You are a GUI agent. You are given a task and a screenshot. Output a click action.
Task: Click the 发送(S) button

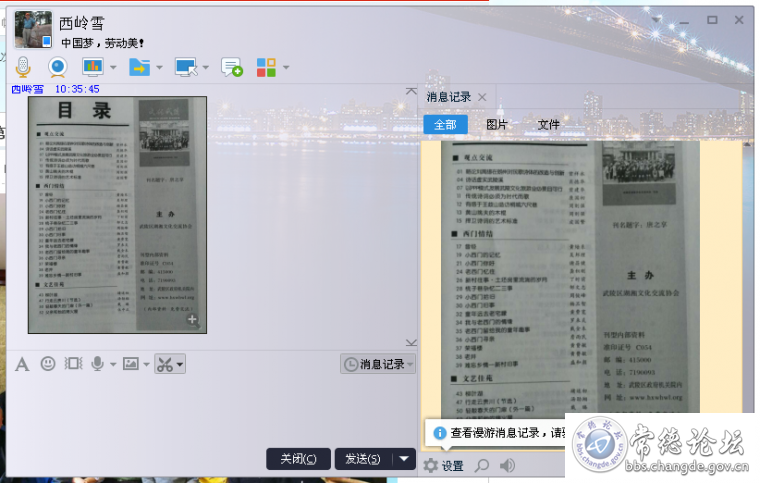(x=363, y=459)
